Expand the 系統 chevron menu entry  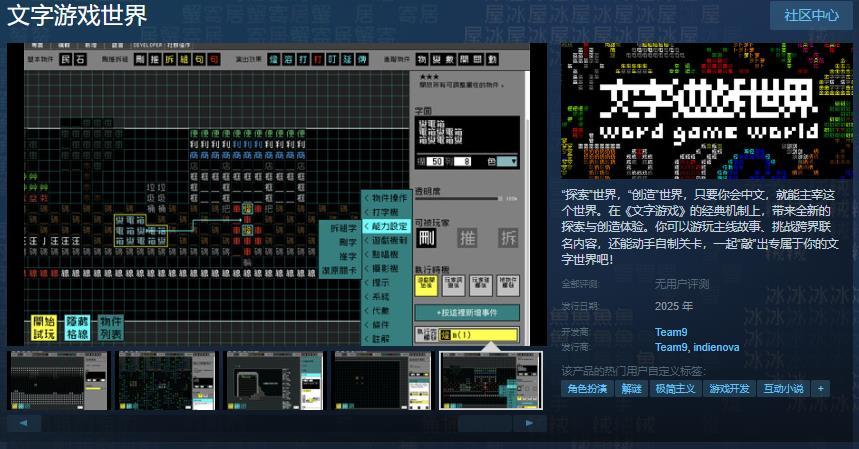pos(380,297)
